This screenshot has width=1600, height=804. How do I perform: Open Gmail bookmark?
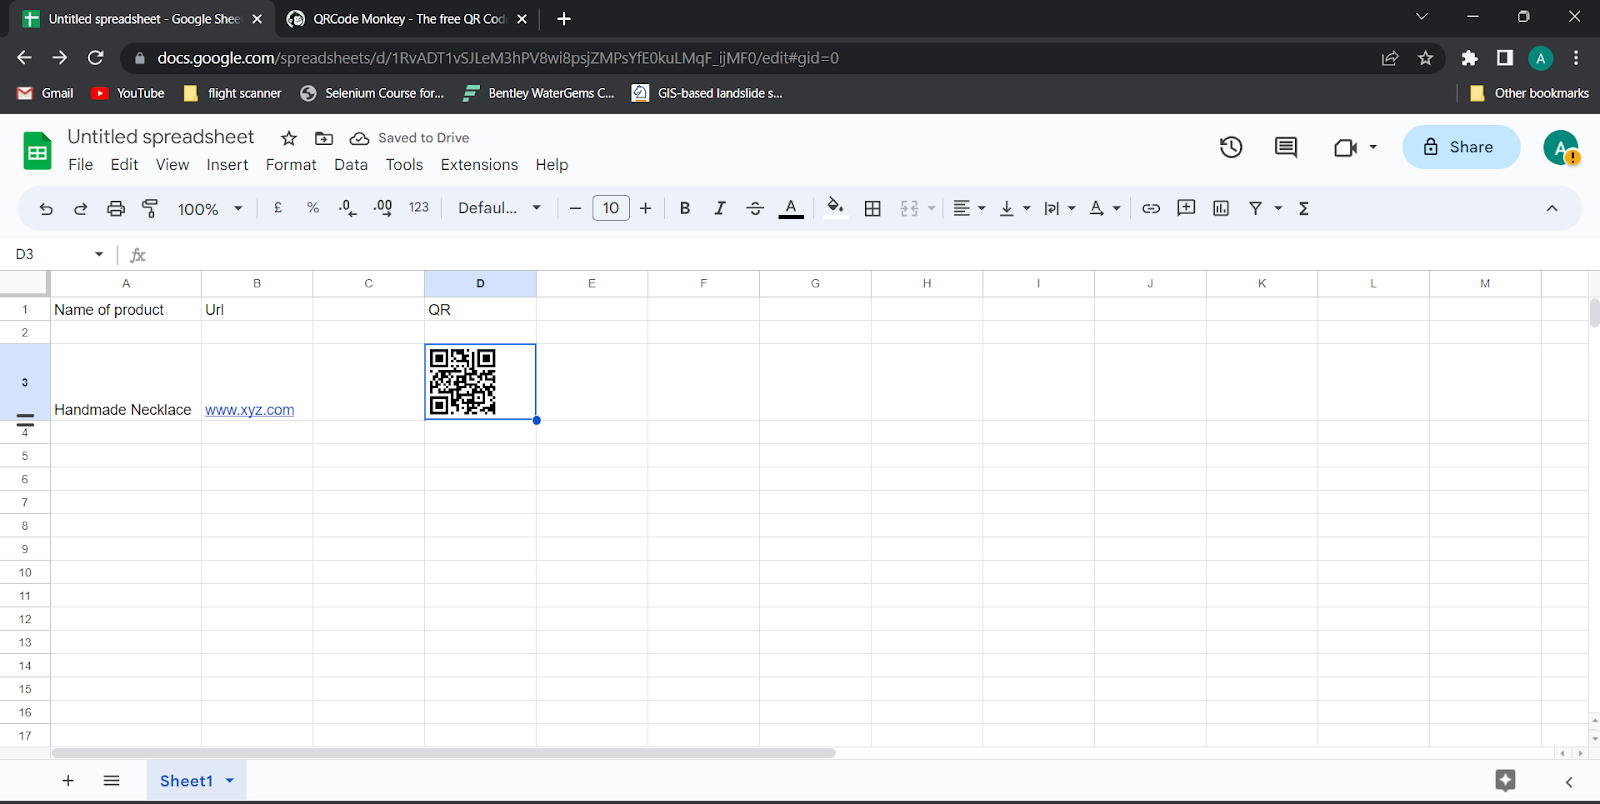tap(46, 93)
